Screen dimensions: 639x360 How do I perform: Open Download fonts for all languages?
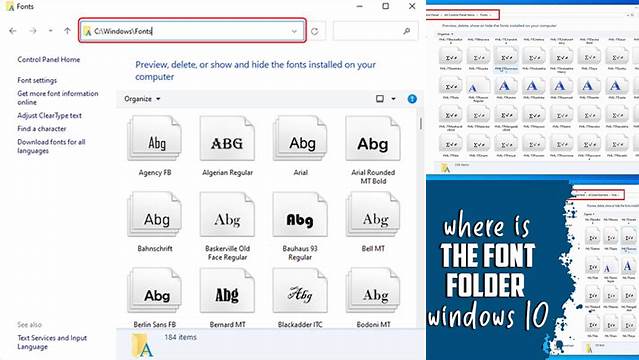51,146
